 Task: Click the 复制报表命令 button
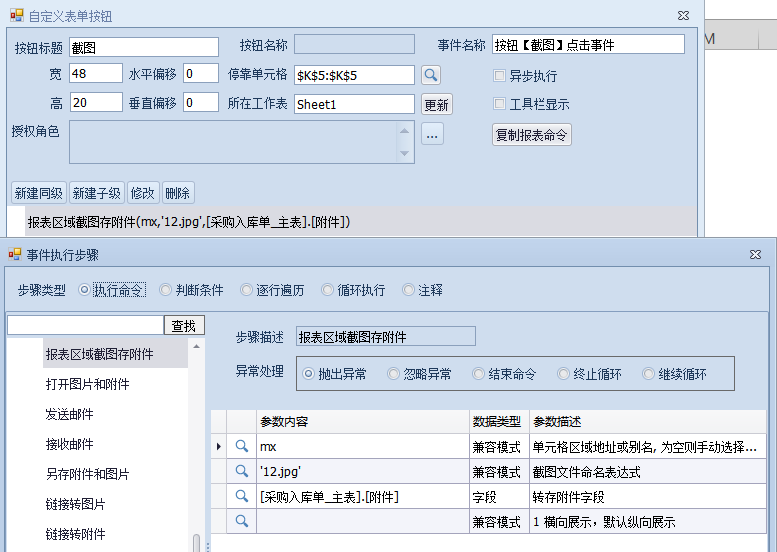click(532, 135)
